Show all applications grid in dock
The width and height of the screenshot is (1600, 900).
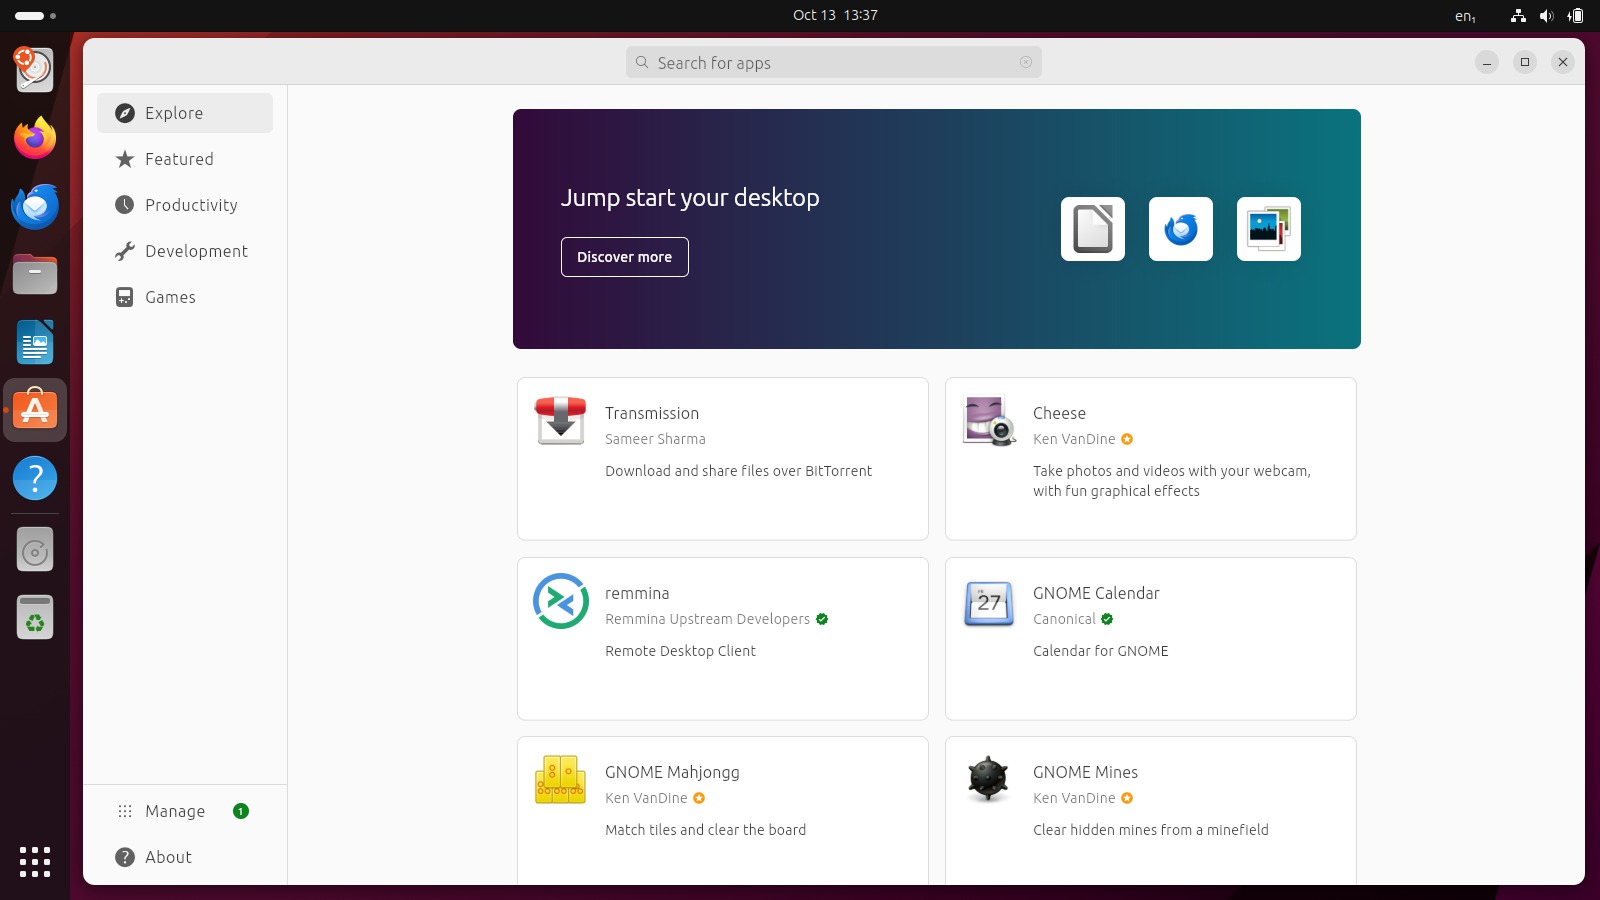(x=35, y=861)
